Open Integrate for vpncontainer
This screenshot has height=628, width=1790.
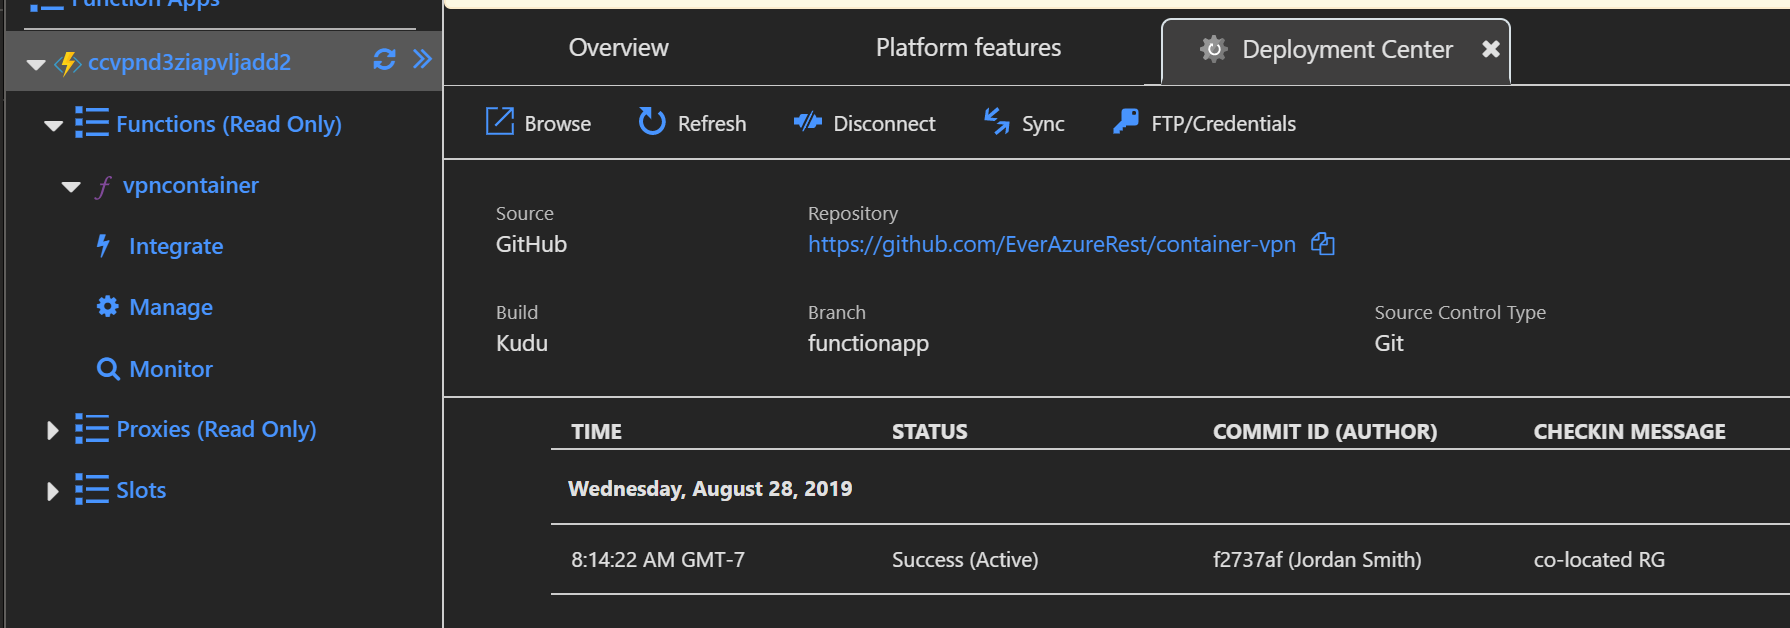(176, 246)
